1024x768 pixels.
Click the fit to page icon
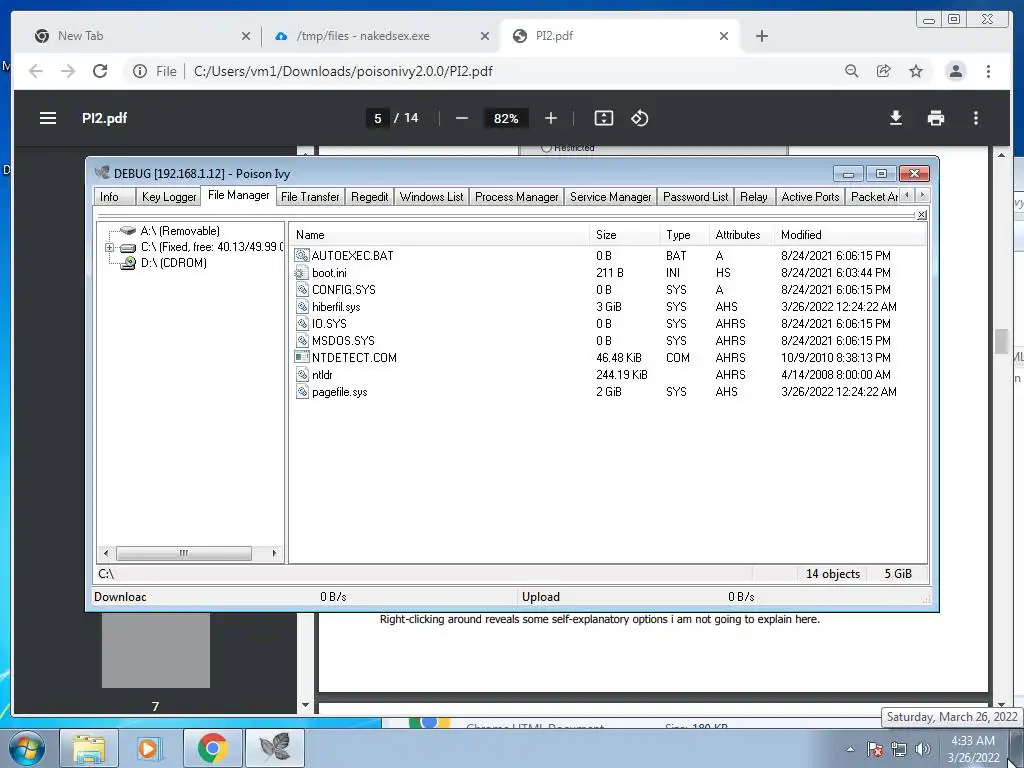[x=603, y=118]
